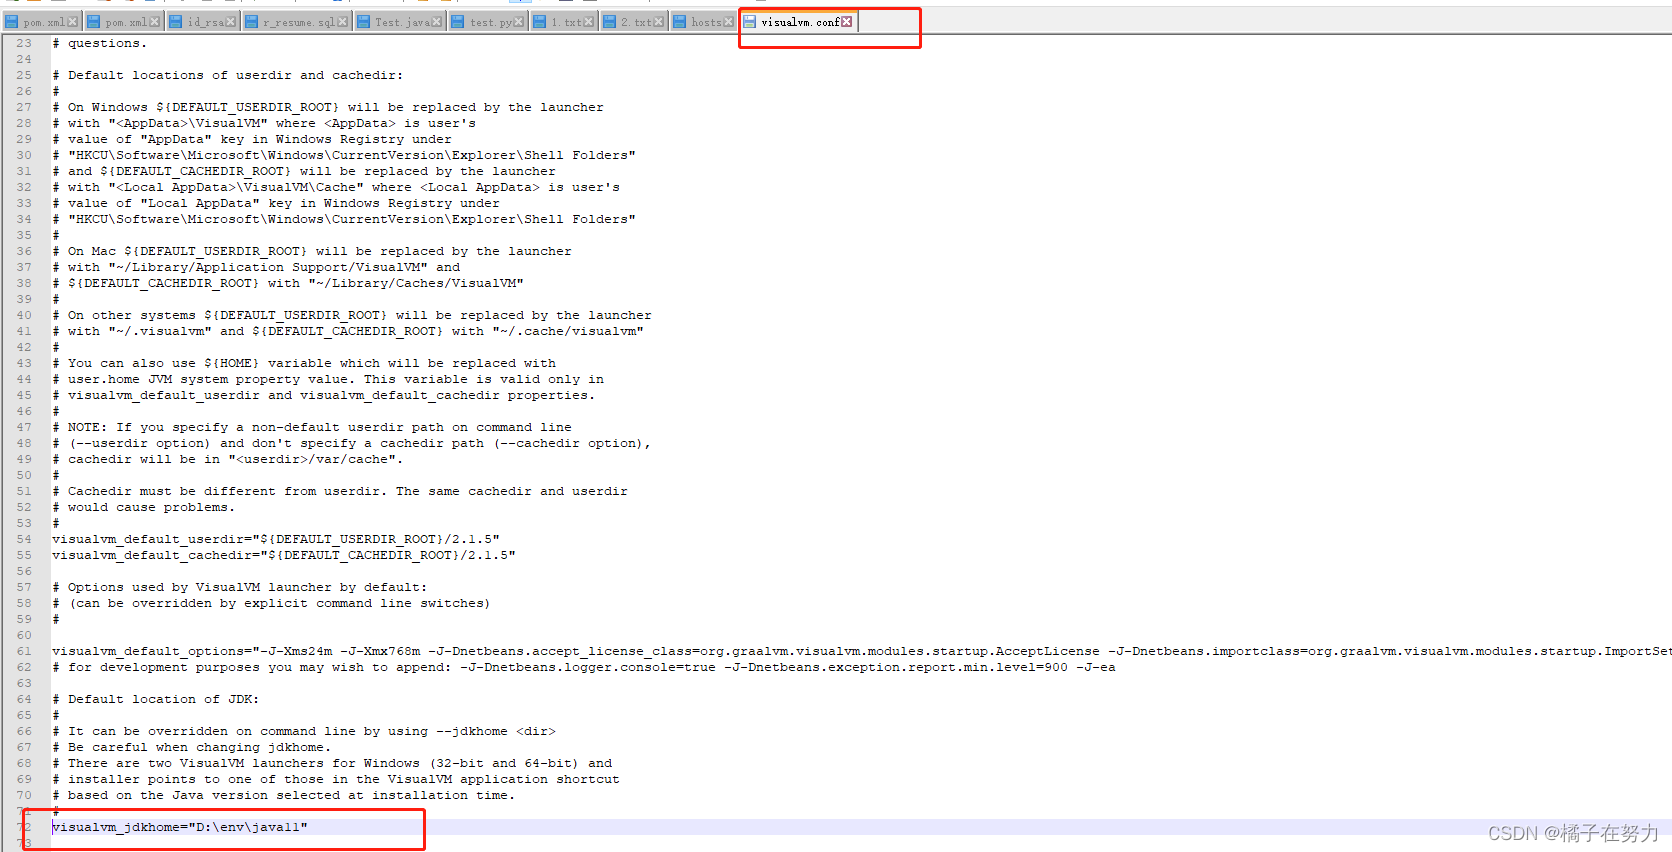The width and height of the screenshot is (1672, 852).
Task: Click the visualvm_default_options line
Action: tap(860, 651)
